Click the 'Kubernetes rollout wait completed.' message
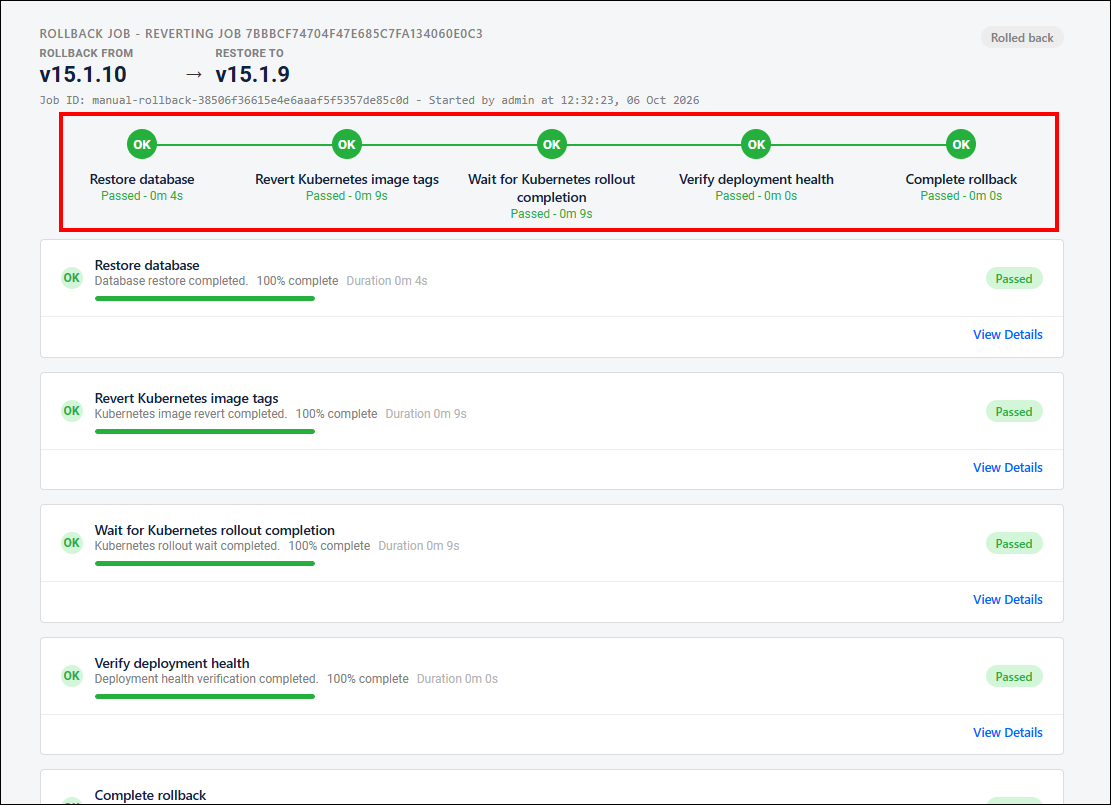The height and width of the screenshot is (805, 1111). click(x=187, y=546)
